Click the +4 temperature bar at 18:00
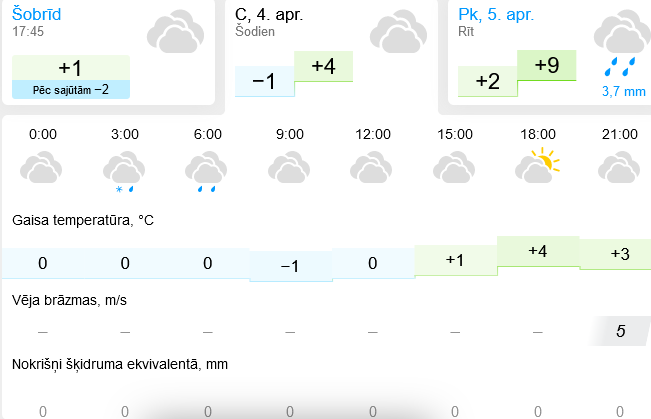Image resolution: width=651 pixels, height=419 pixels. 538,252
